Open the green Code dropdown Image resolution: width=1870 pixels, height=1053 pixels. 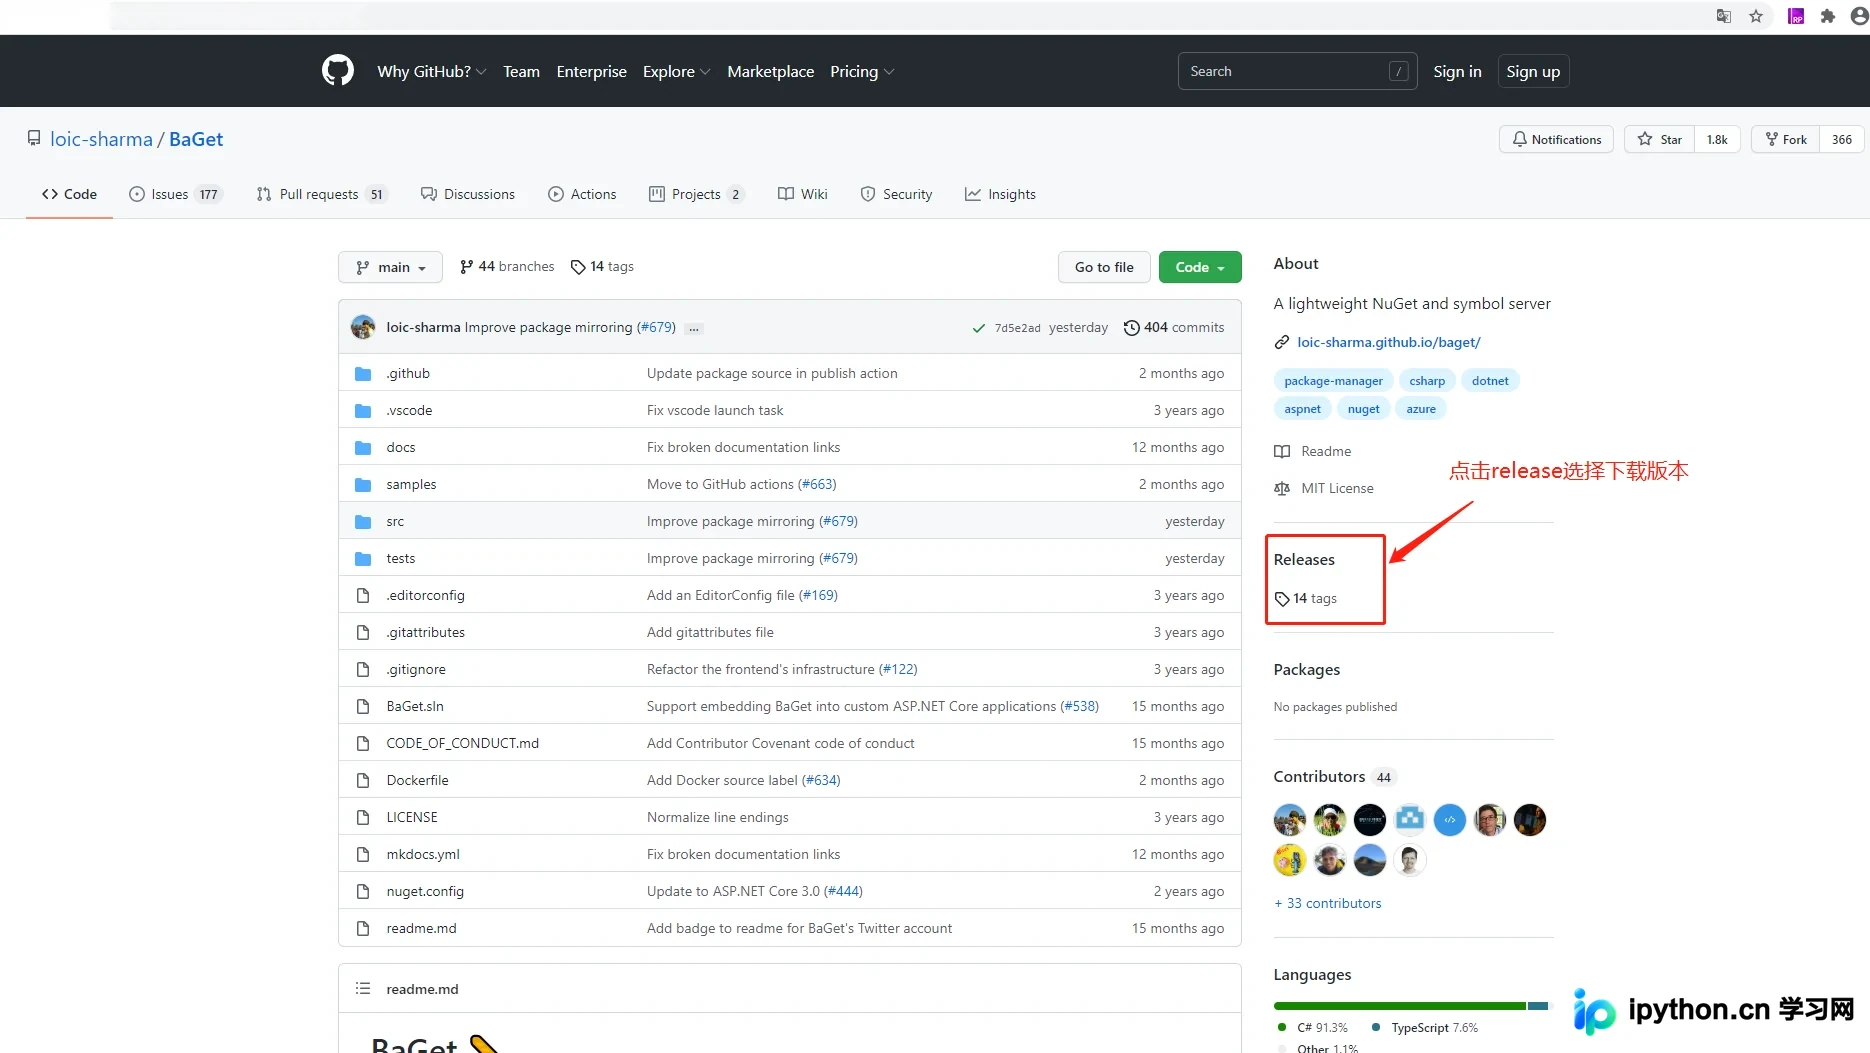[x=1200, y=267]
